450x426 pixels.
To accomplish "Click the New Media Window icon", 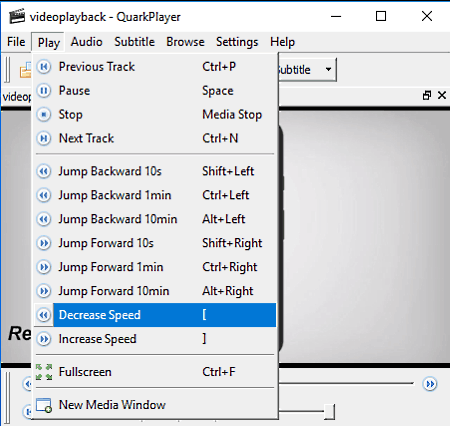I will [x=44, y=405].
